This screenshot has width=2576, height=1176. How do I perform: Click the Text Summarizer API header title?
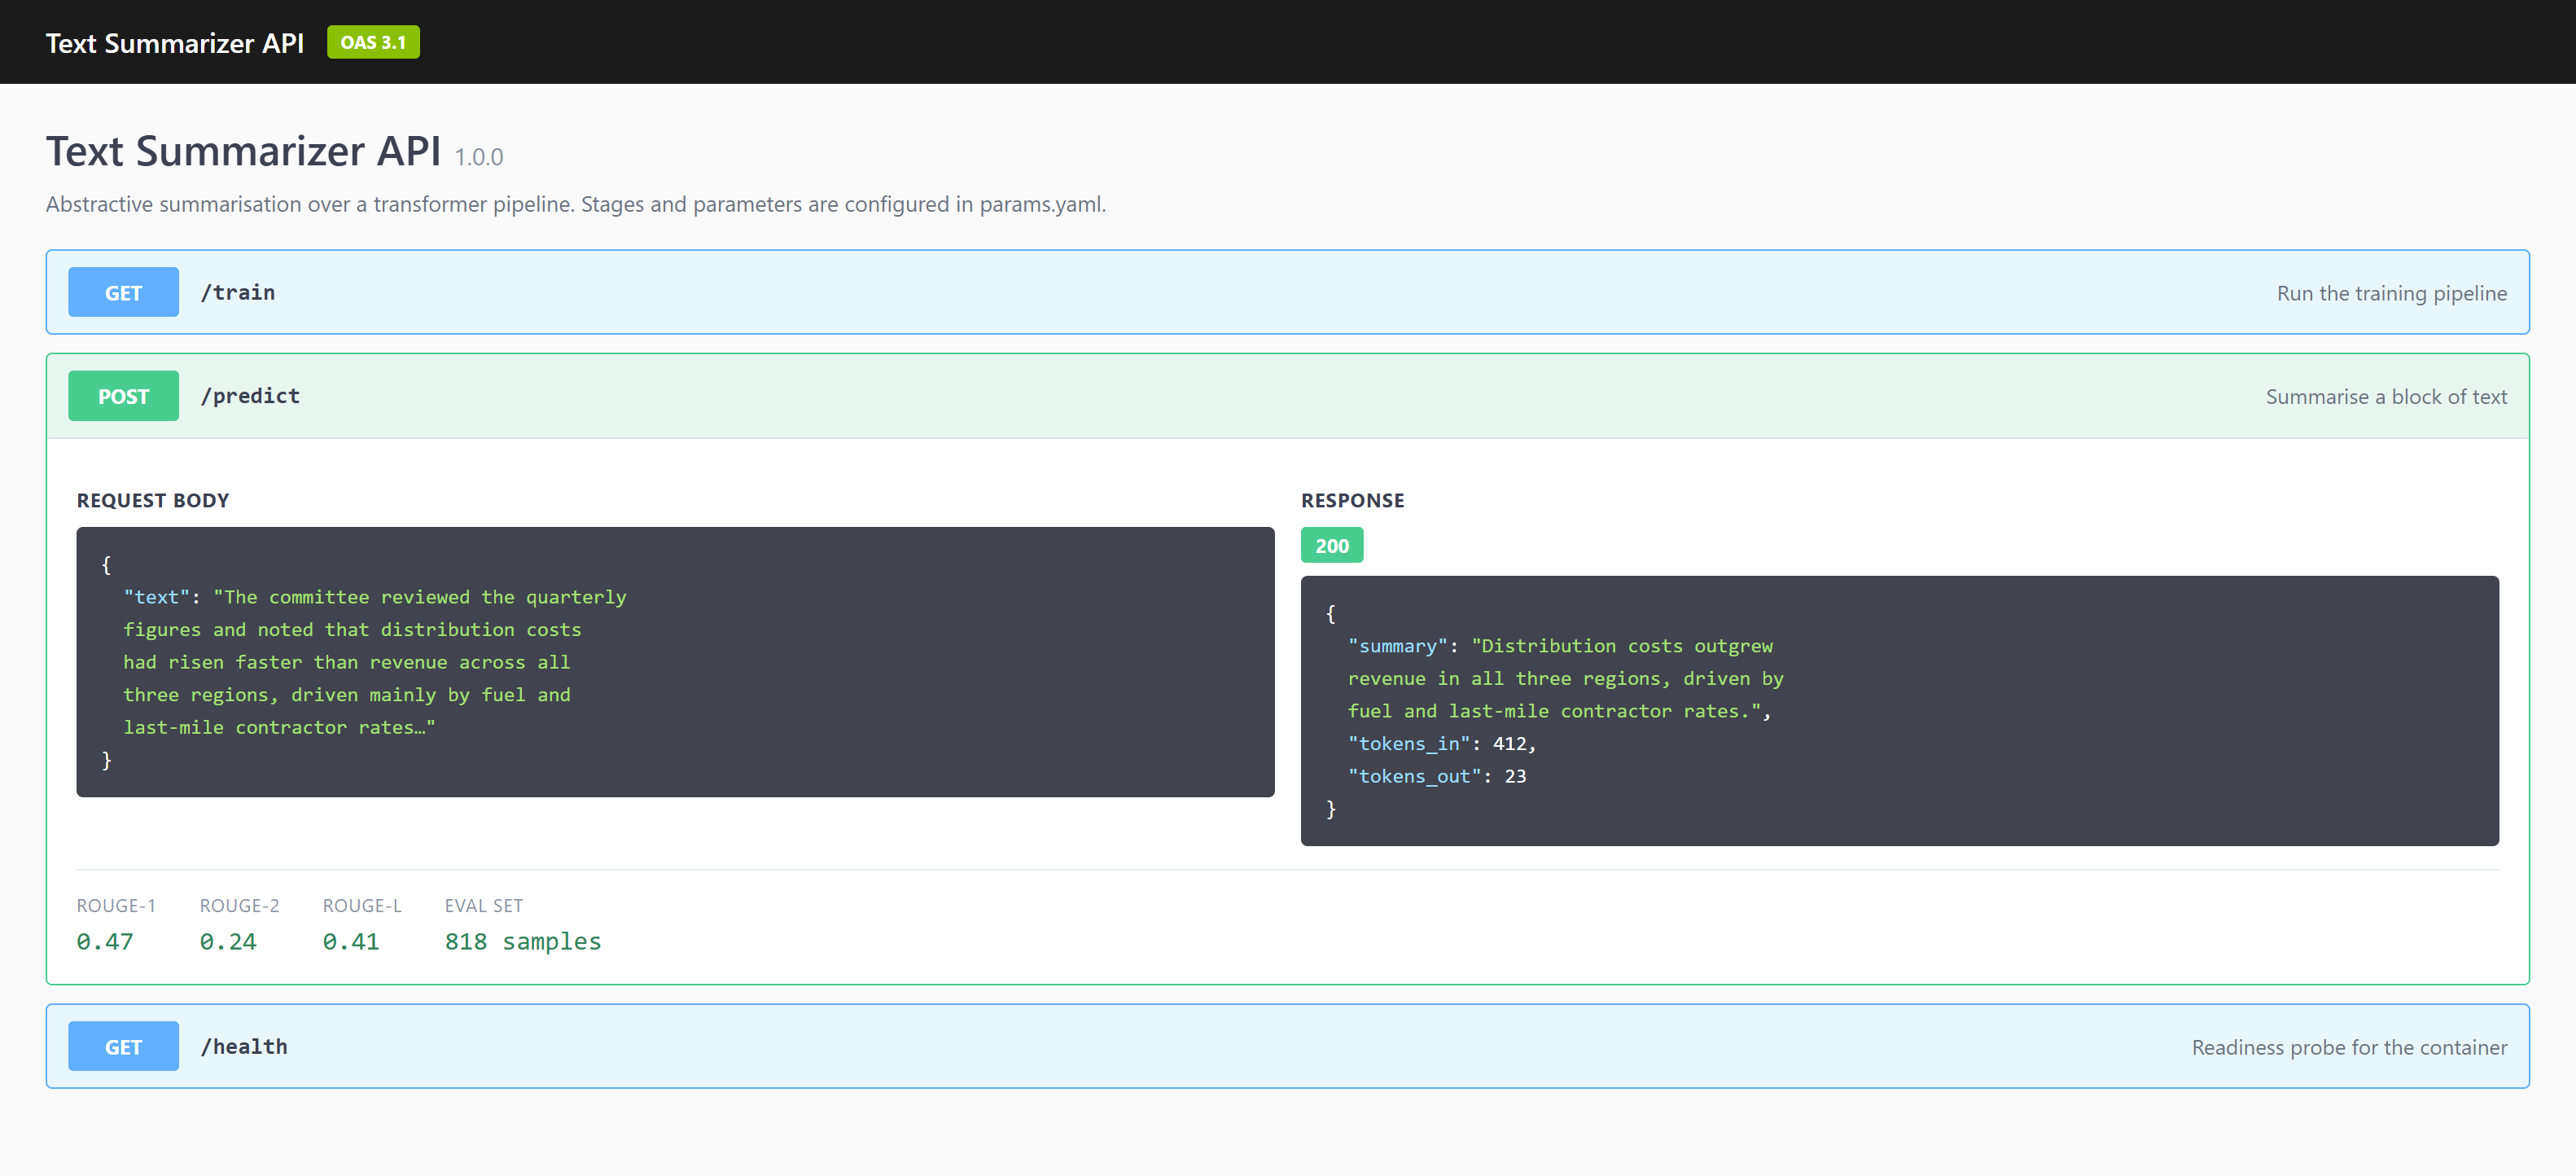point(175,43)
